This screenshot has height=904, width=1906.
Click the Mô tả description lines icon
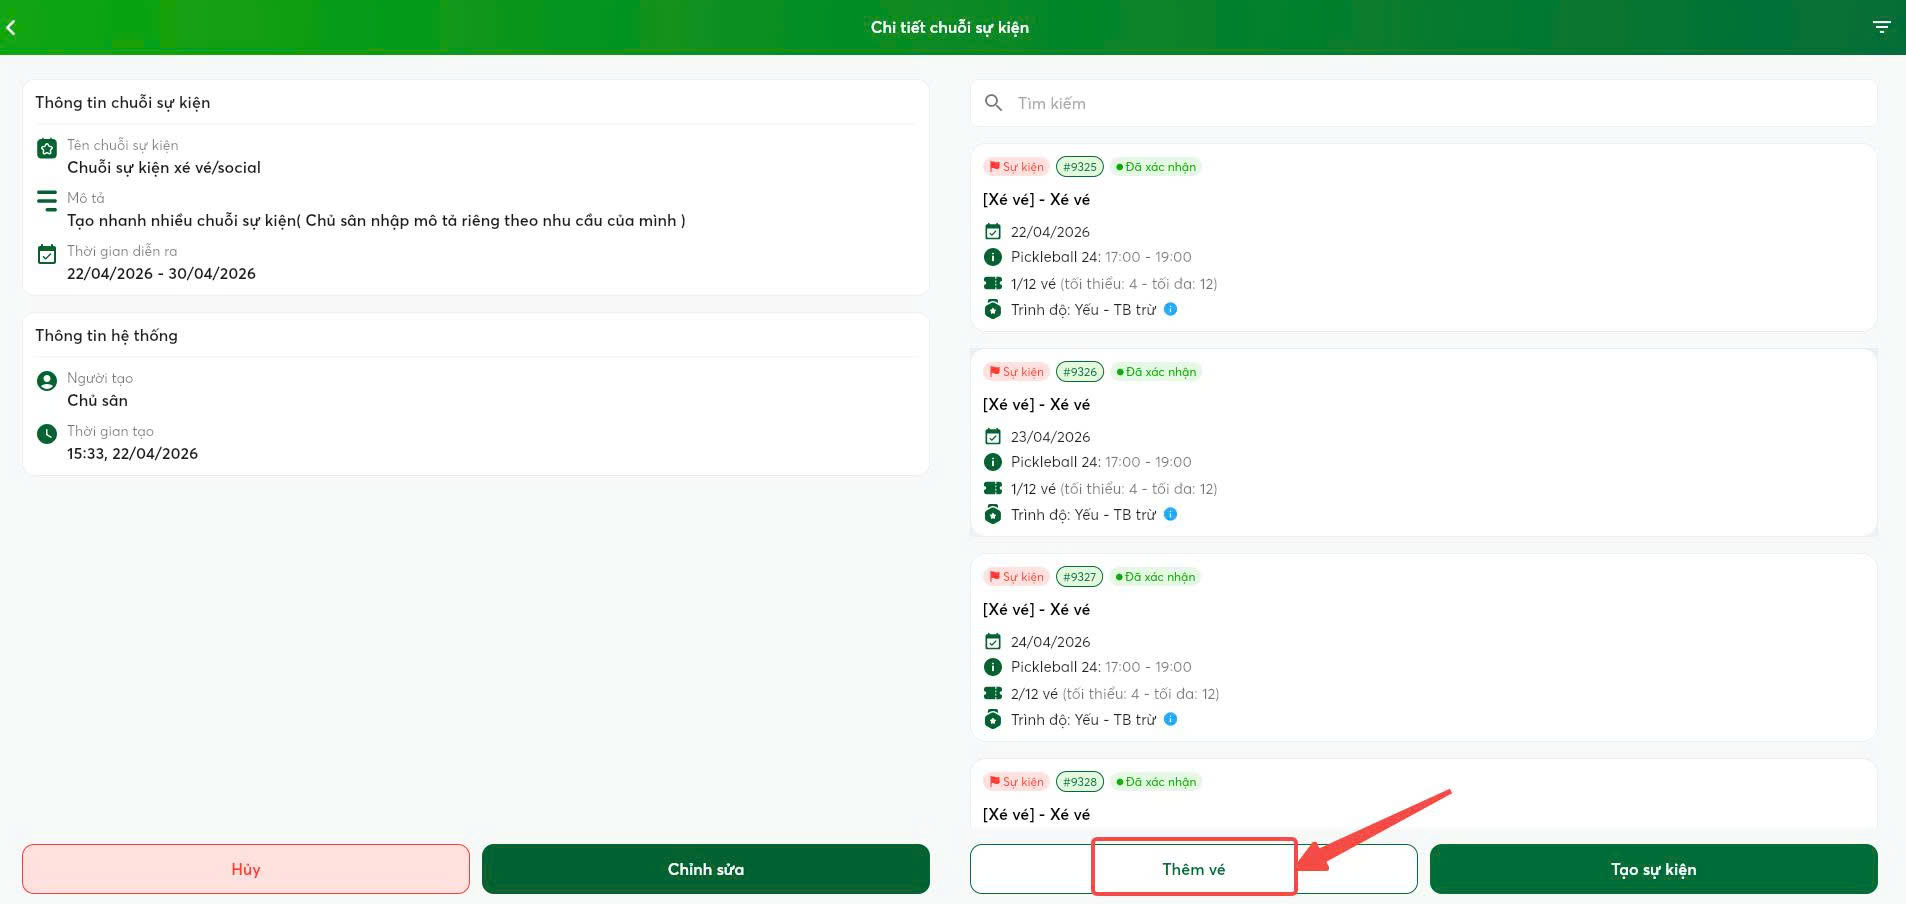tap(47, 201)
